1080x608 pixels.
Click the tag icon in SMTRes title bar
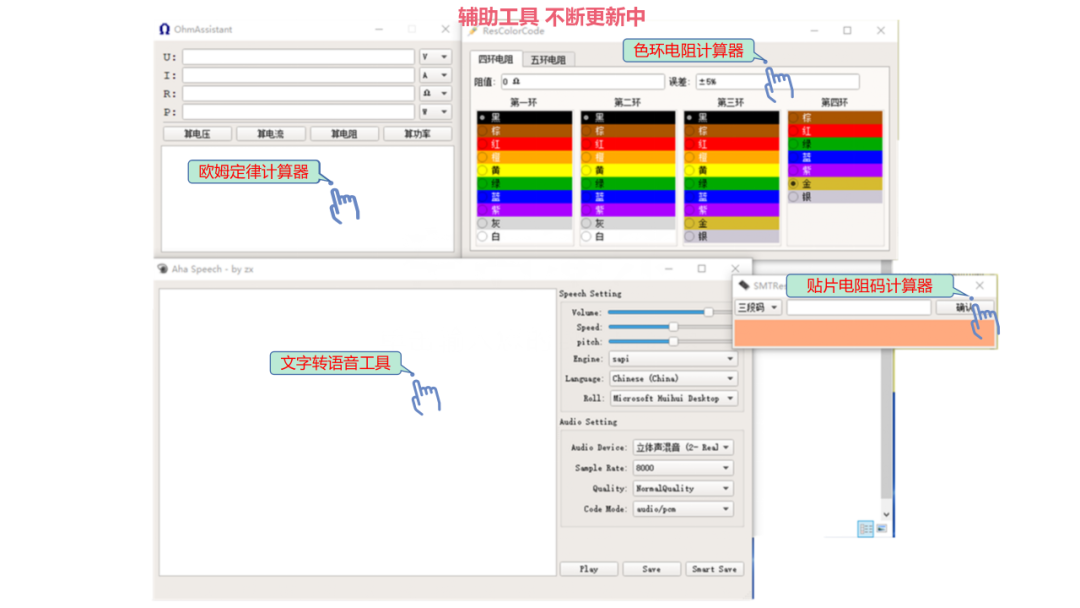[742, 284]
